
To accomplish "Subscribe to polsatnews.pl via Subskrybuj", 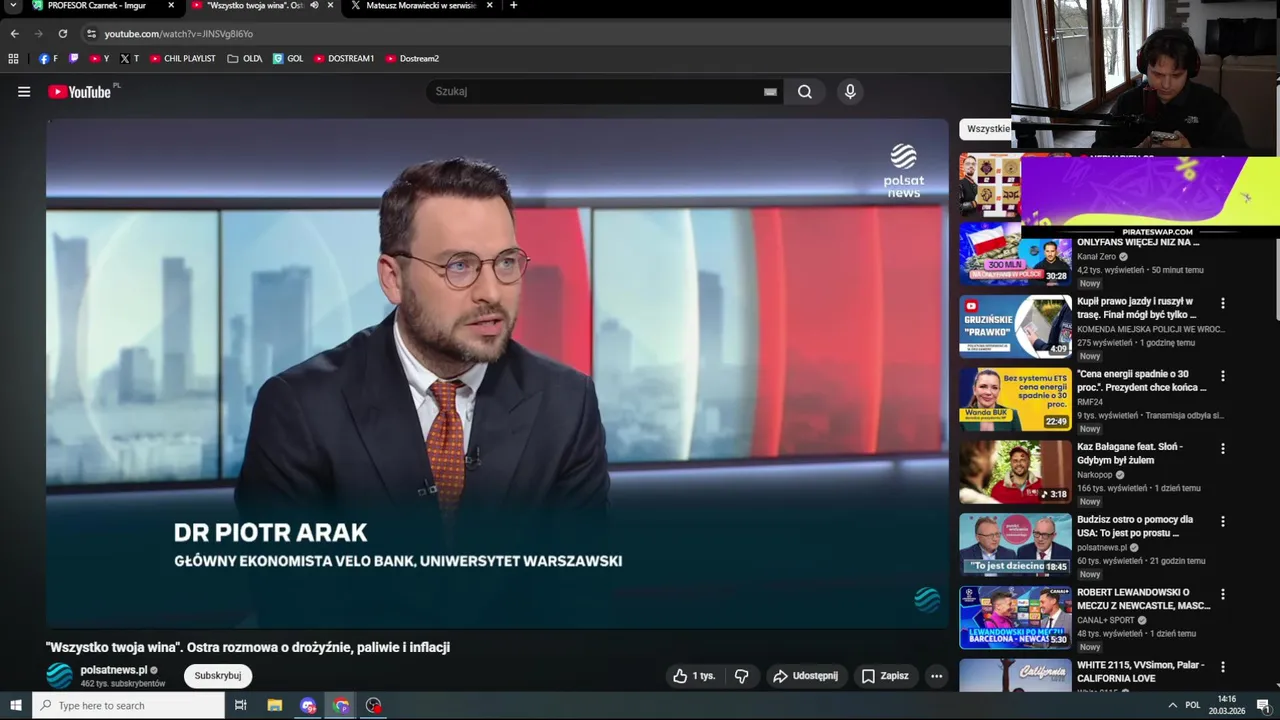I will tap(218, 676).
